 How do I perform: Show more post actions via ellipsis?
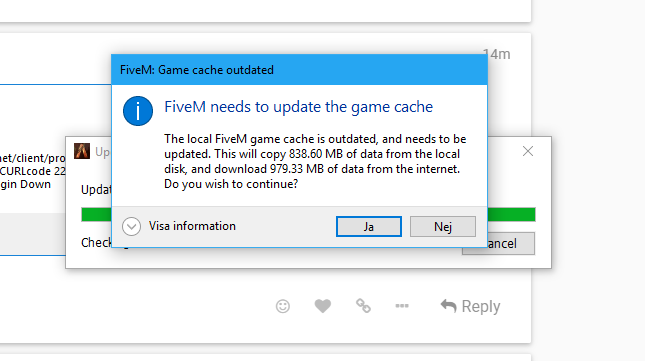pyautogui.click(x=402, y=306)
